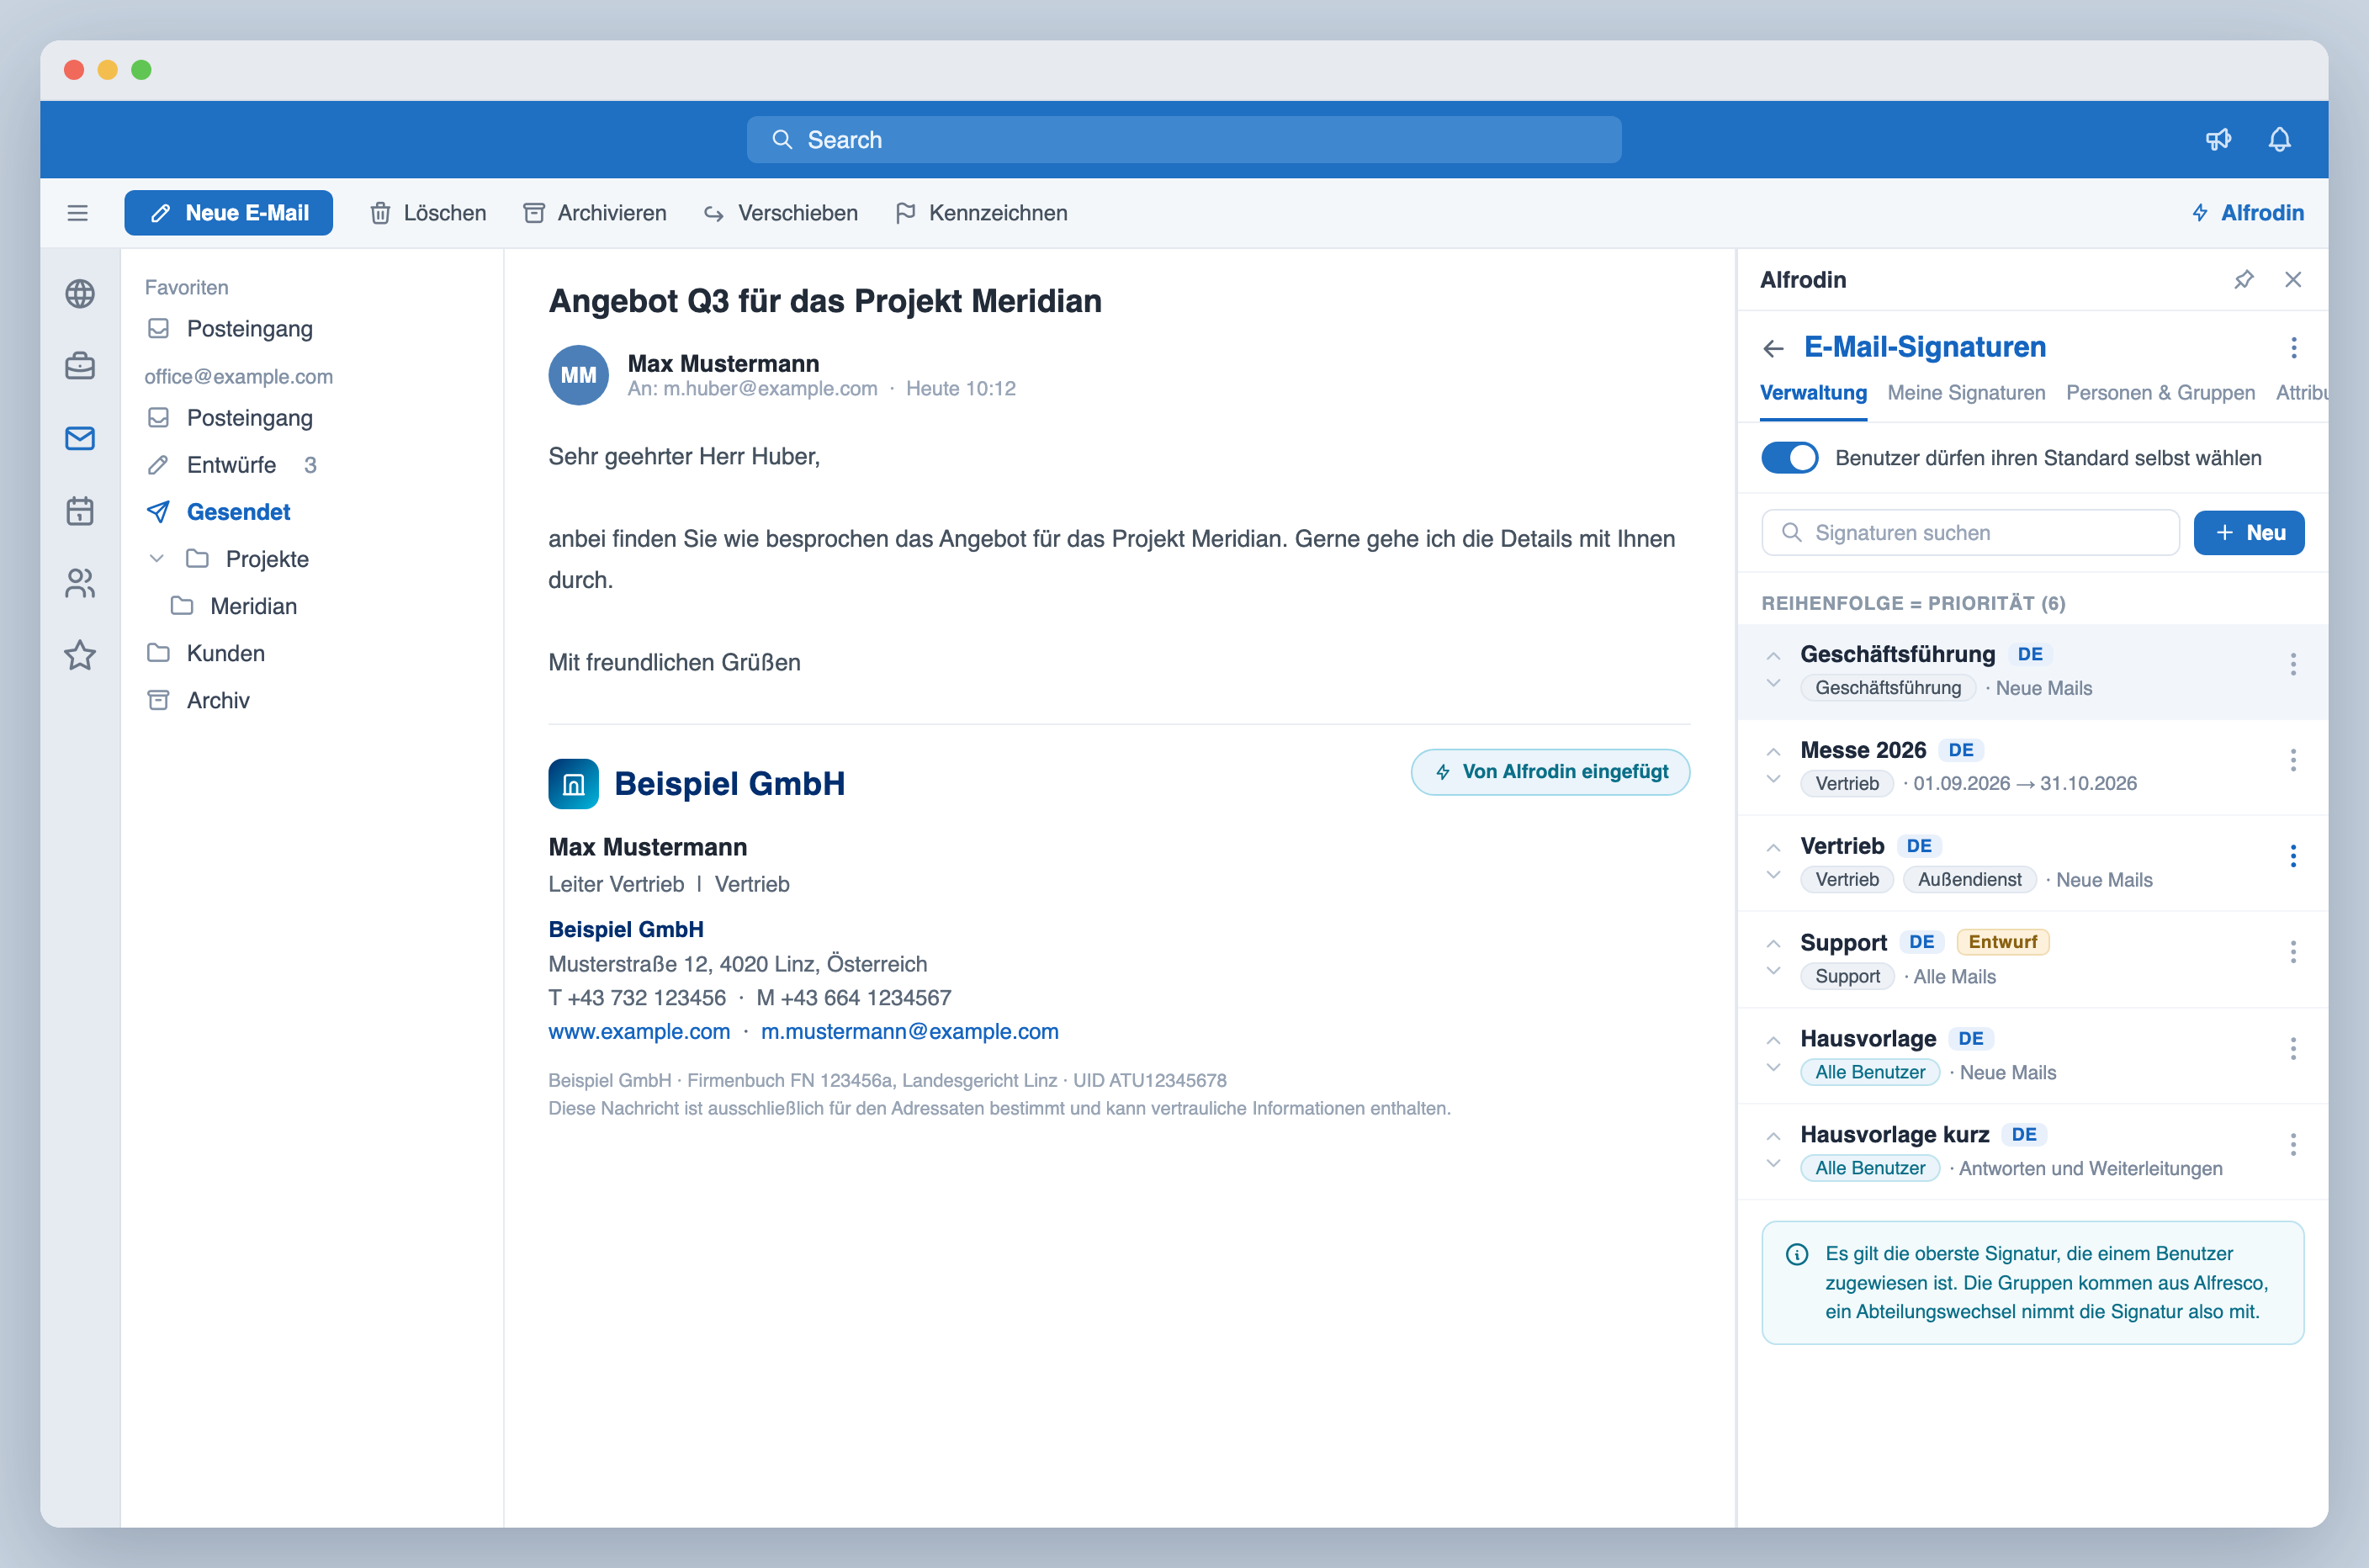Move Messe 2026 signature down
This screenshot has width=2369, height=1568.
(1773, 779)
